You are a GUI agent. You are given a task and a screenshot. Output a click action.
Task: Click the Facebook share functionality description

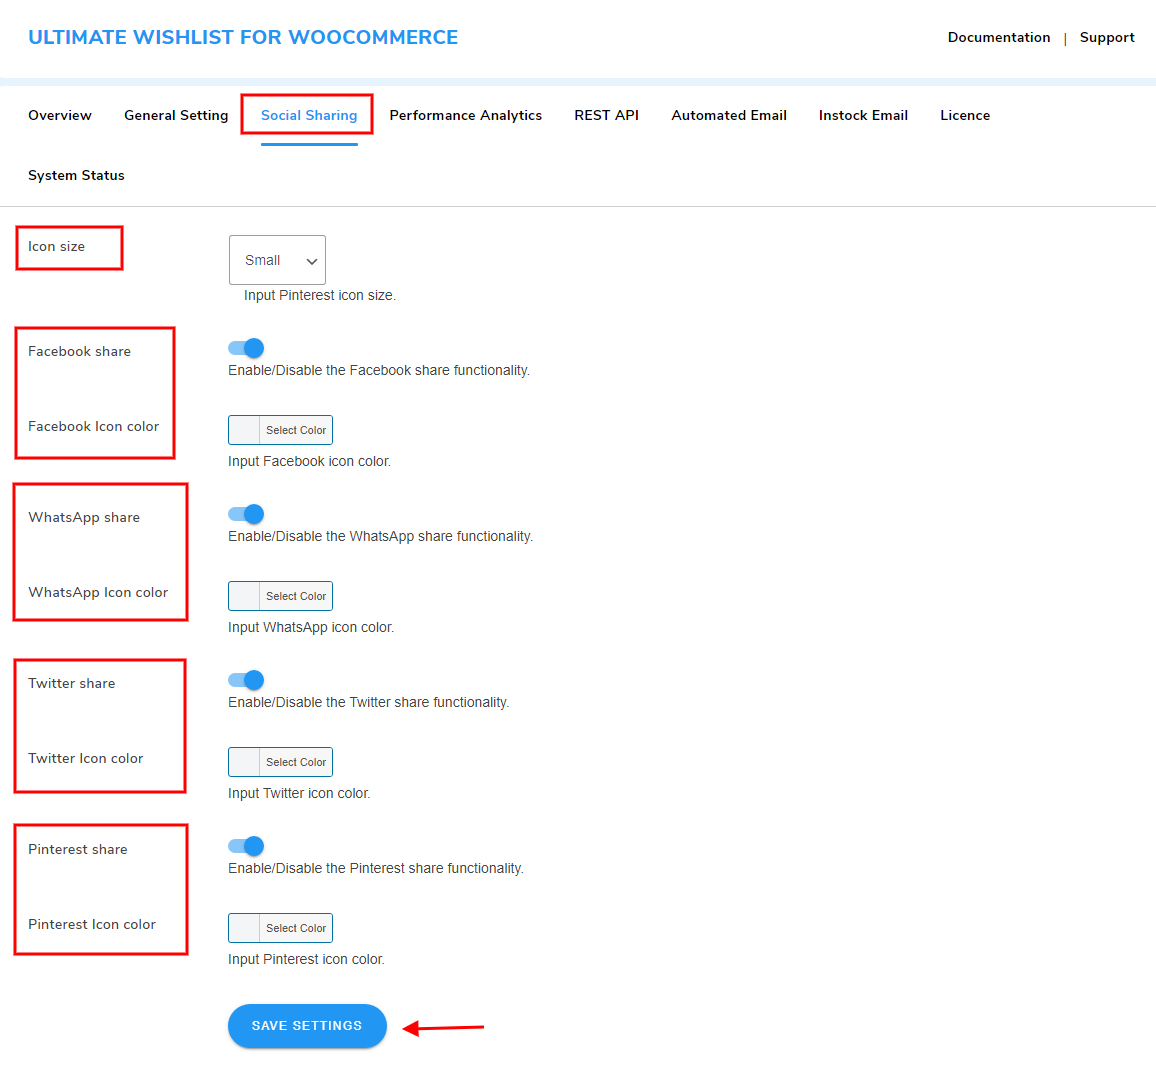coord(378,370)
